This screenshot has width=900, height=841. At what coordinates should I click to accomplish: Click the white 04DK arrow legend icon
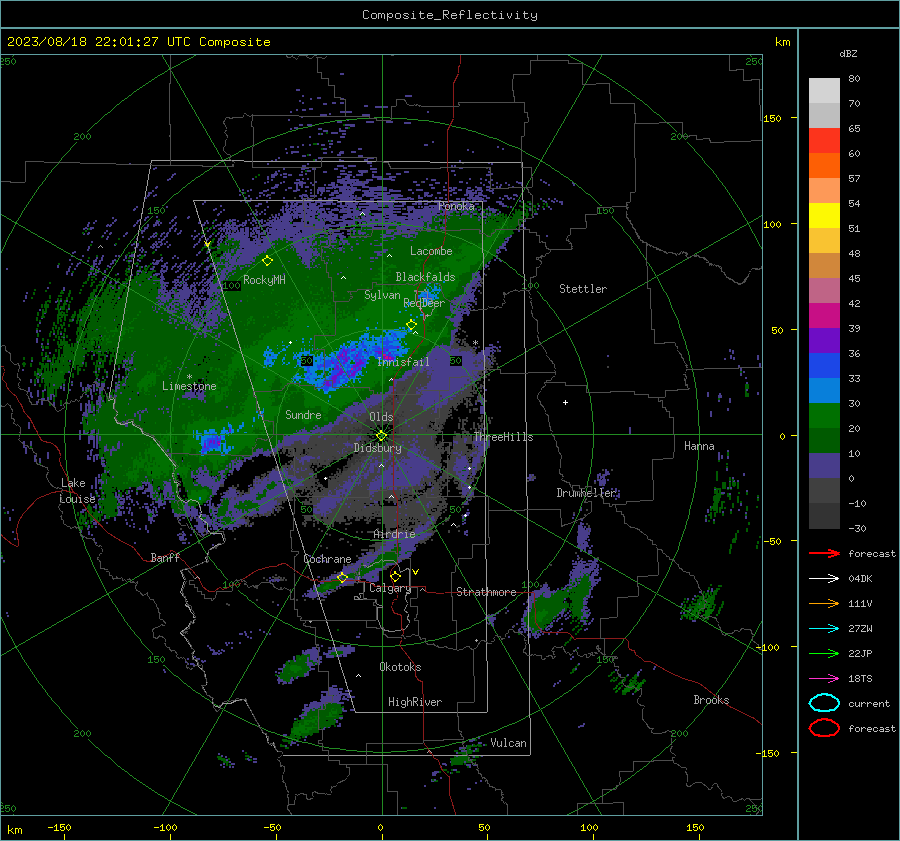pos(824,578)
